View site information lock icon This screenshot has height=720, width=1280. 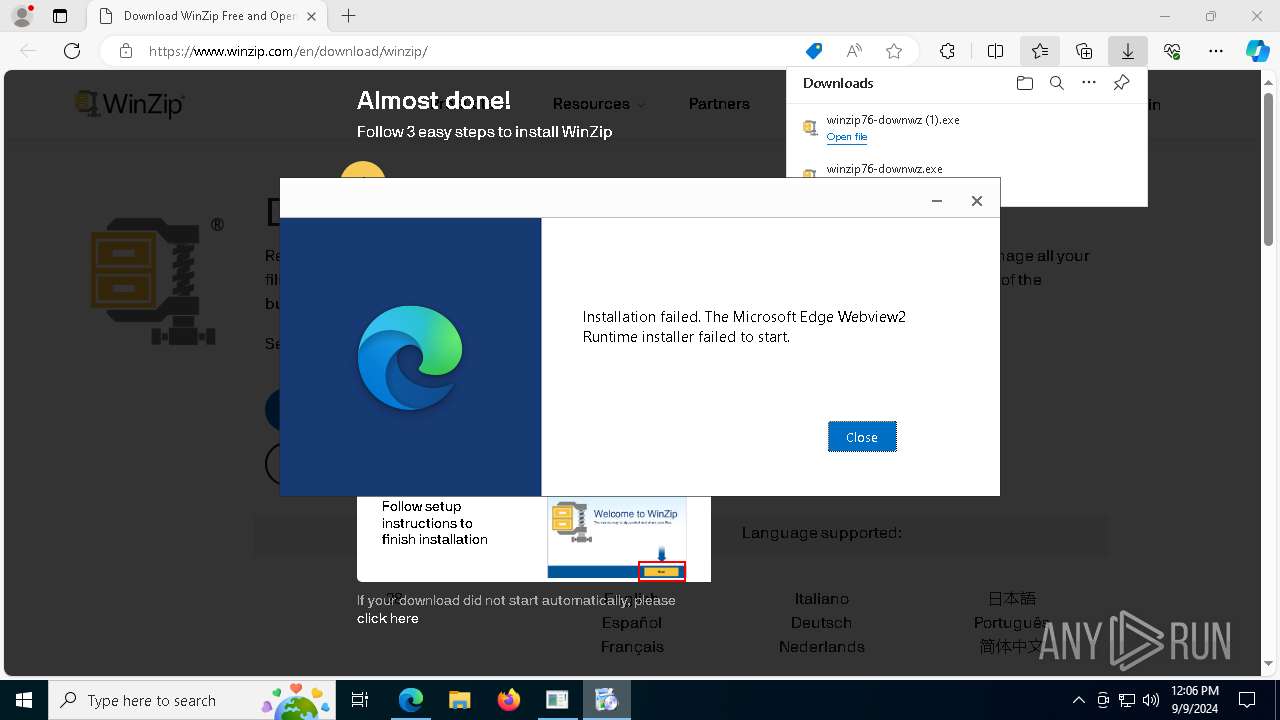pos(125,51)
